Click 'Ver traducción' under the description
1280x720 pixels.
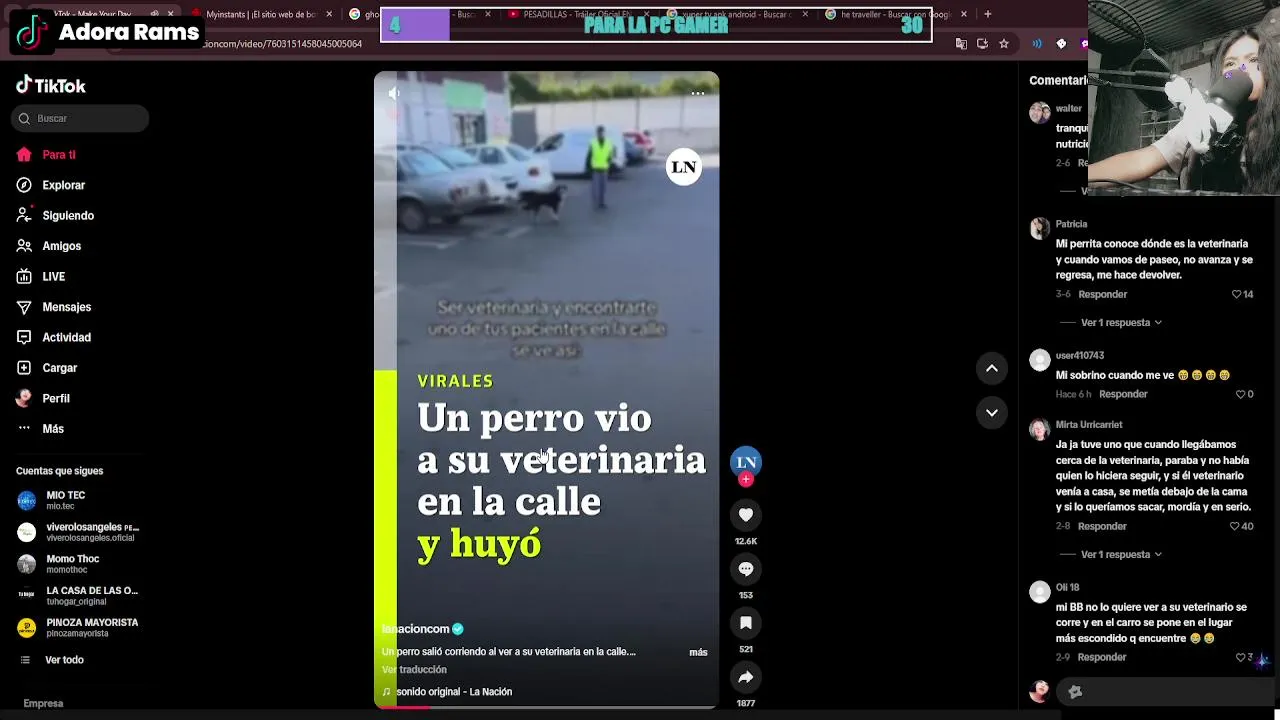pos(414,670)
